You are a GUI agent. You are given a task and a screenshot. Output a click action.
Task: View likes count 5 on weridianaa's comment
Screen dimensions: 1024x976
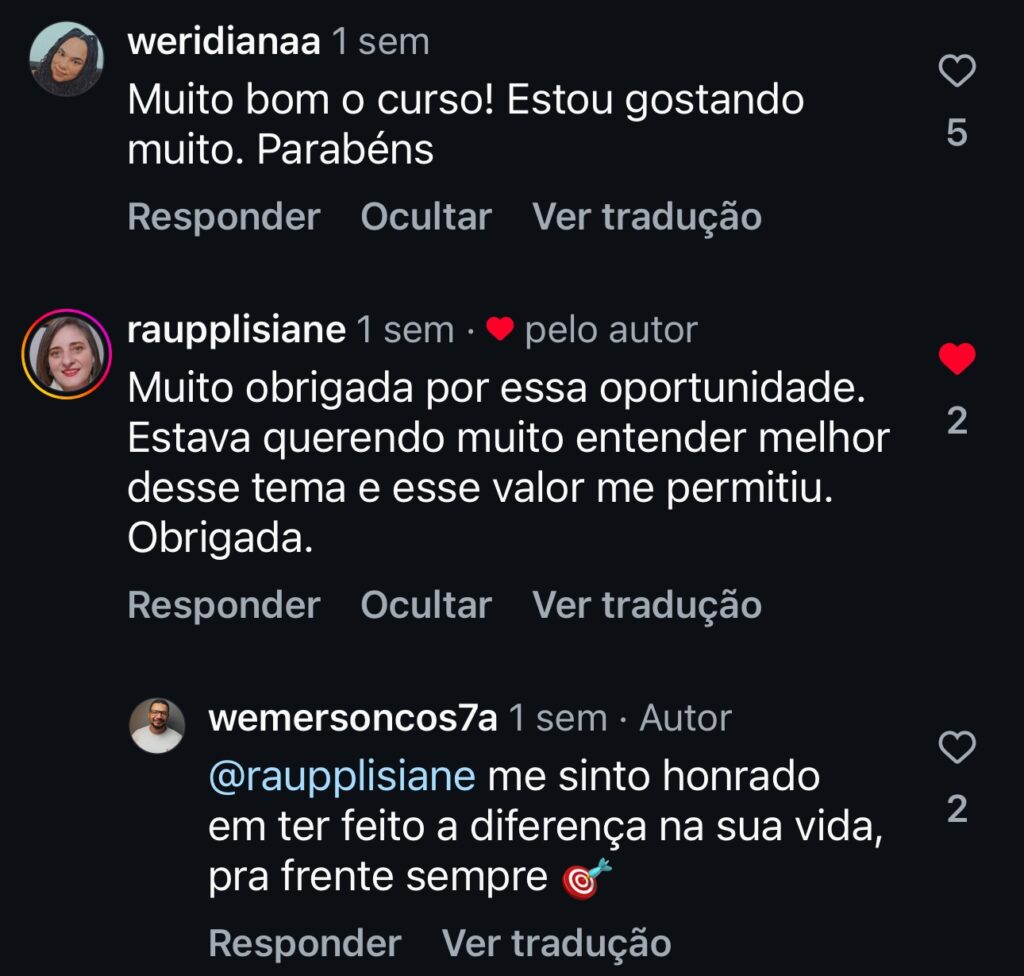tap(957, 133)
